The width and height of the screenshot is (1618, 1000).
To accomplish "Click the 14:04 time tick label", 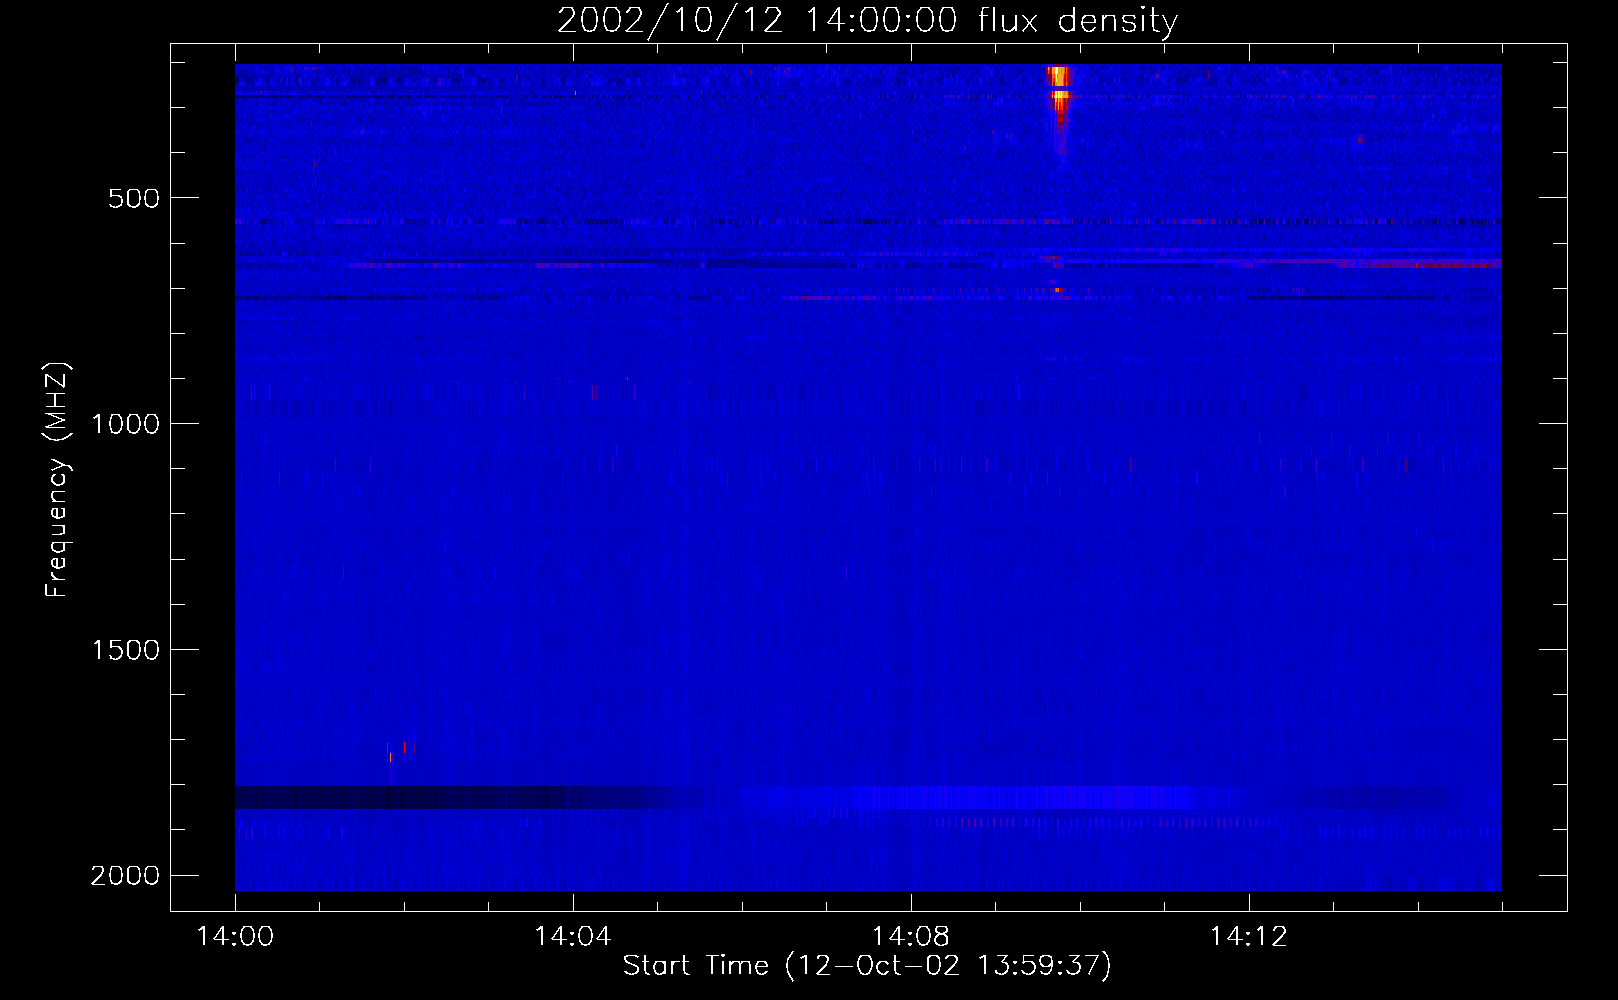I will click(573, 937).
